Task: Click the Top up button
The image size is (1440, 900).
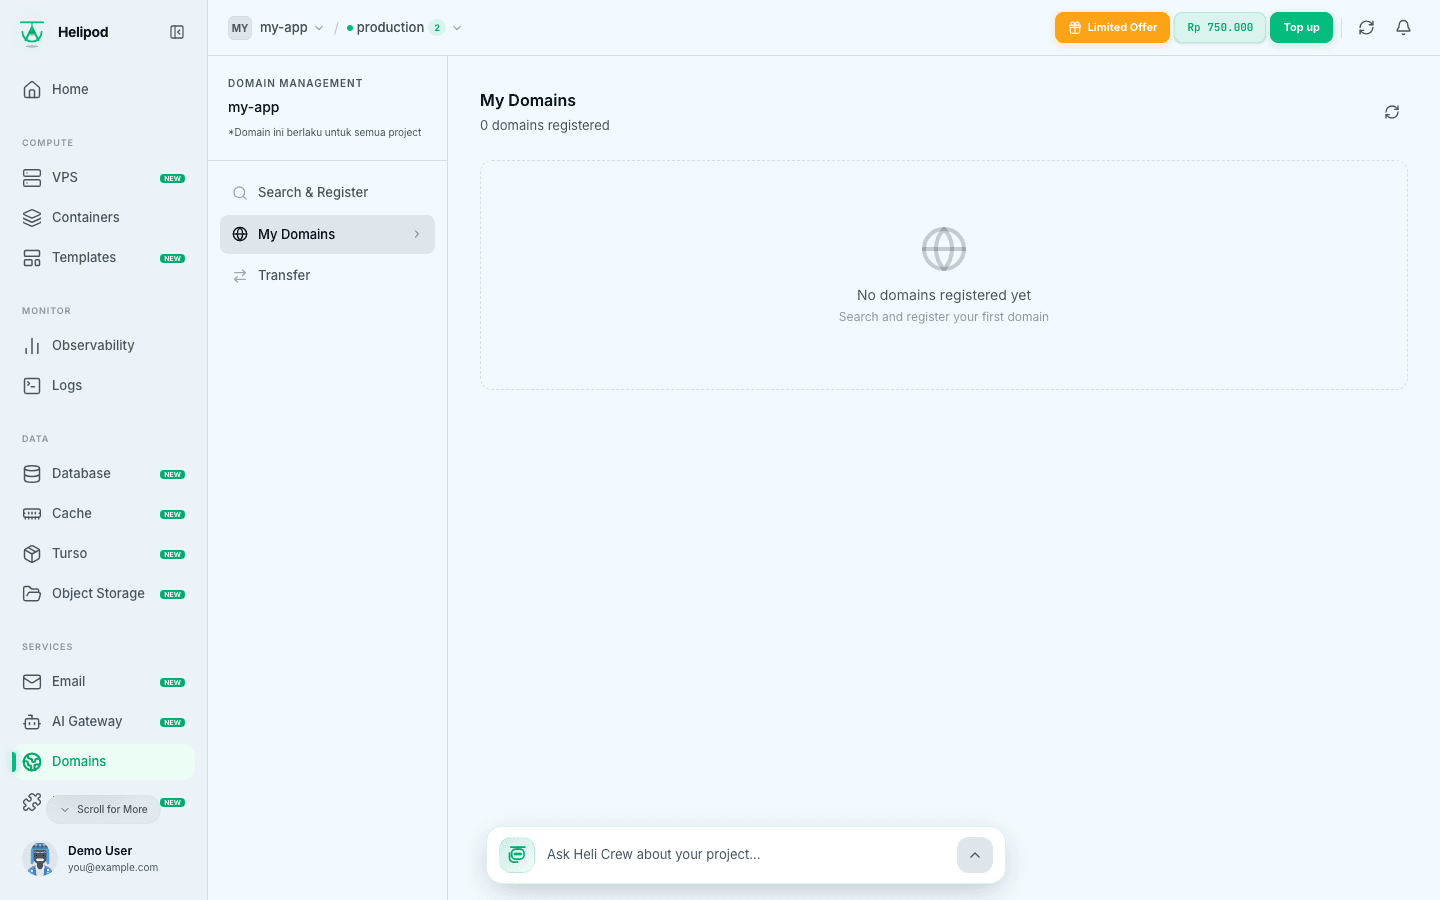Action: tap(1301, 28)
